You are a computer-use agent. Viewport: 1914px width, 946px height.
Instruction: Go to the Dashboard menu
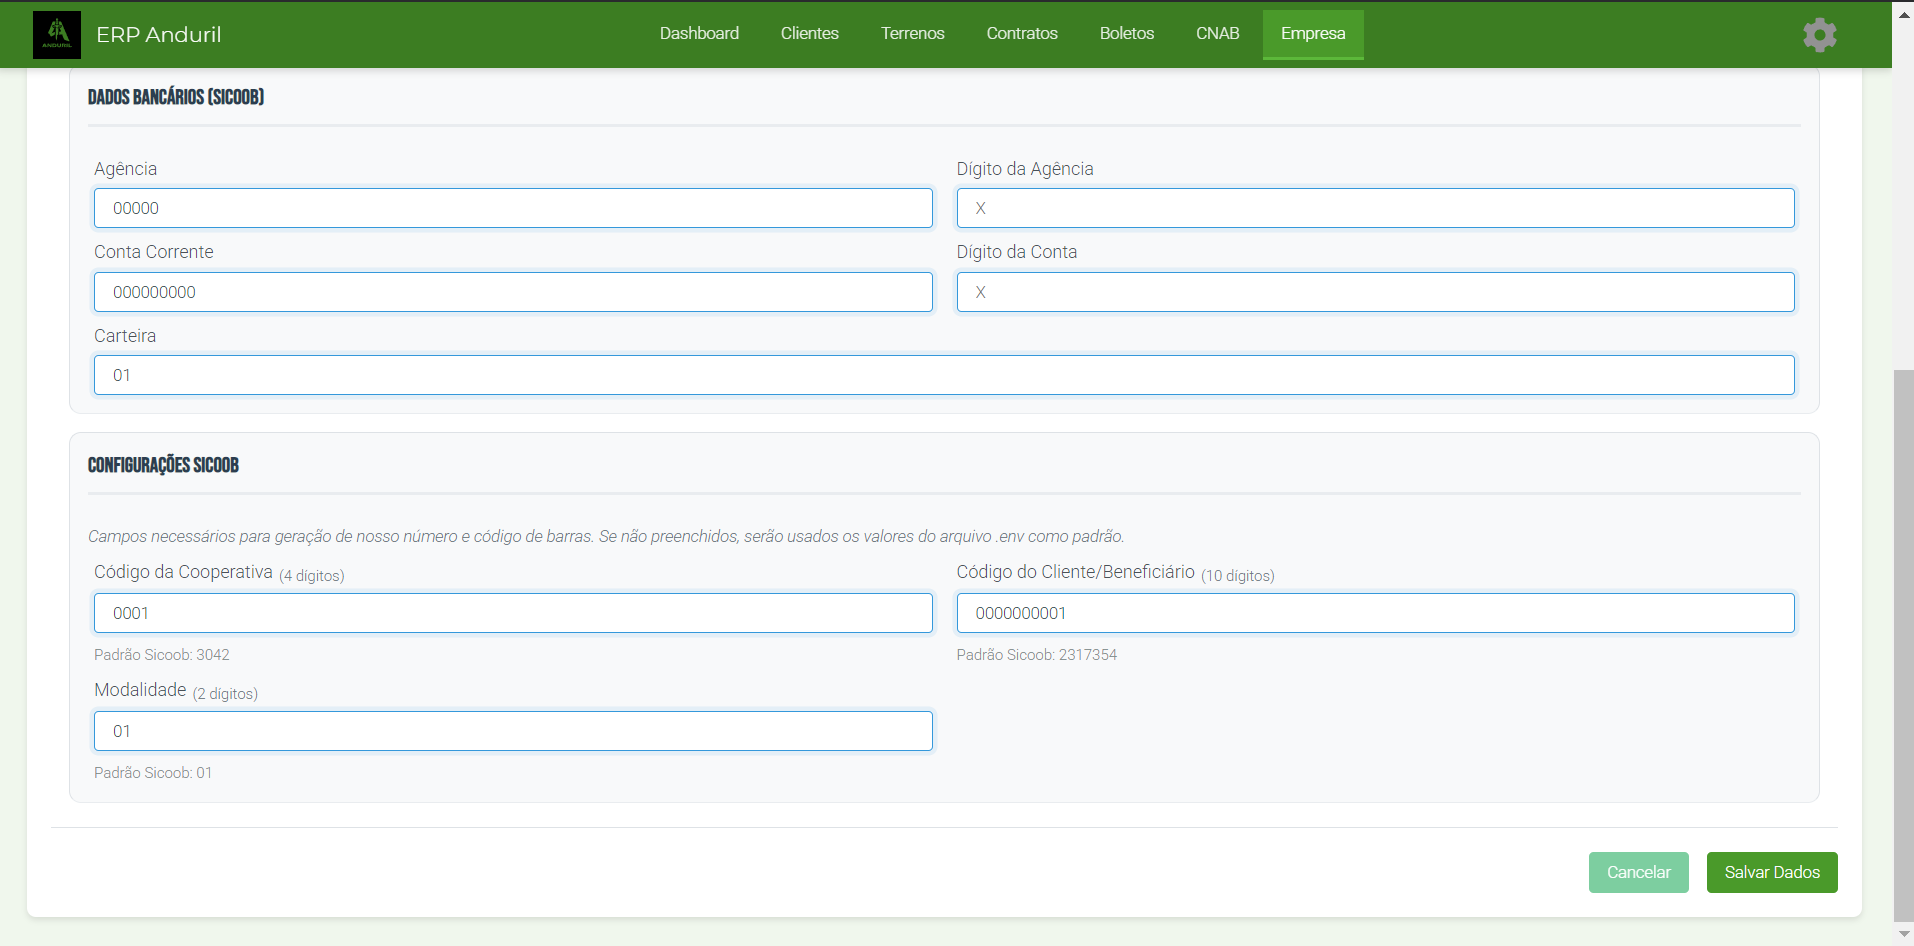pyautogui.click(x=699, y=34)
